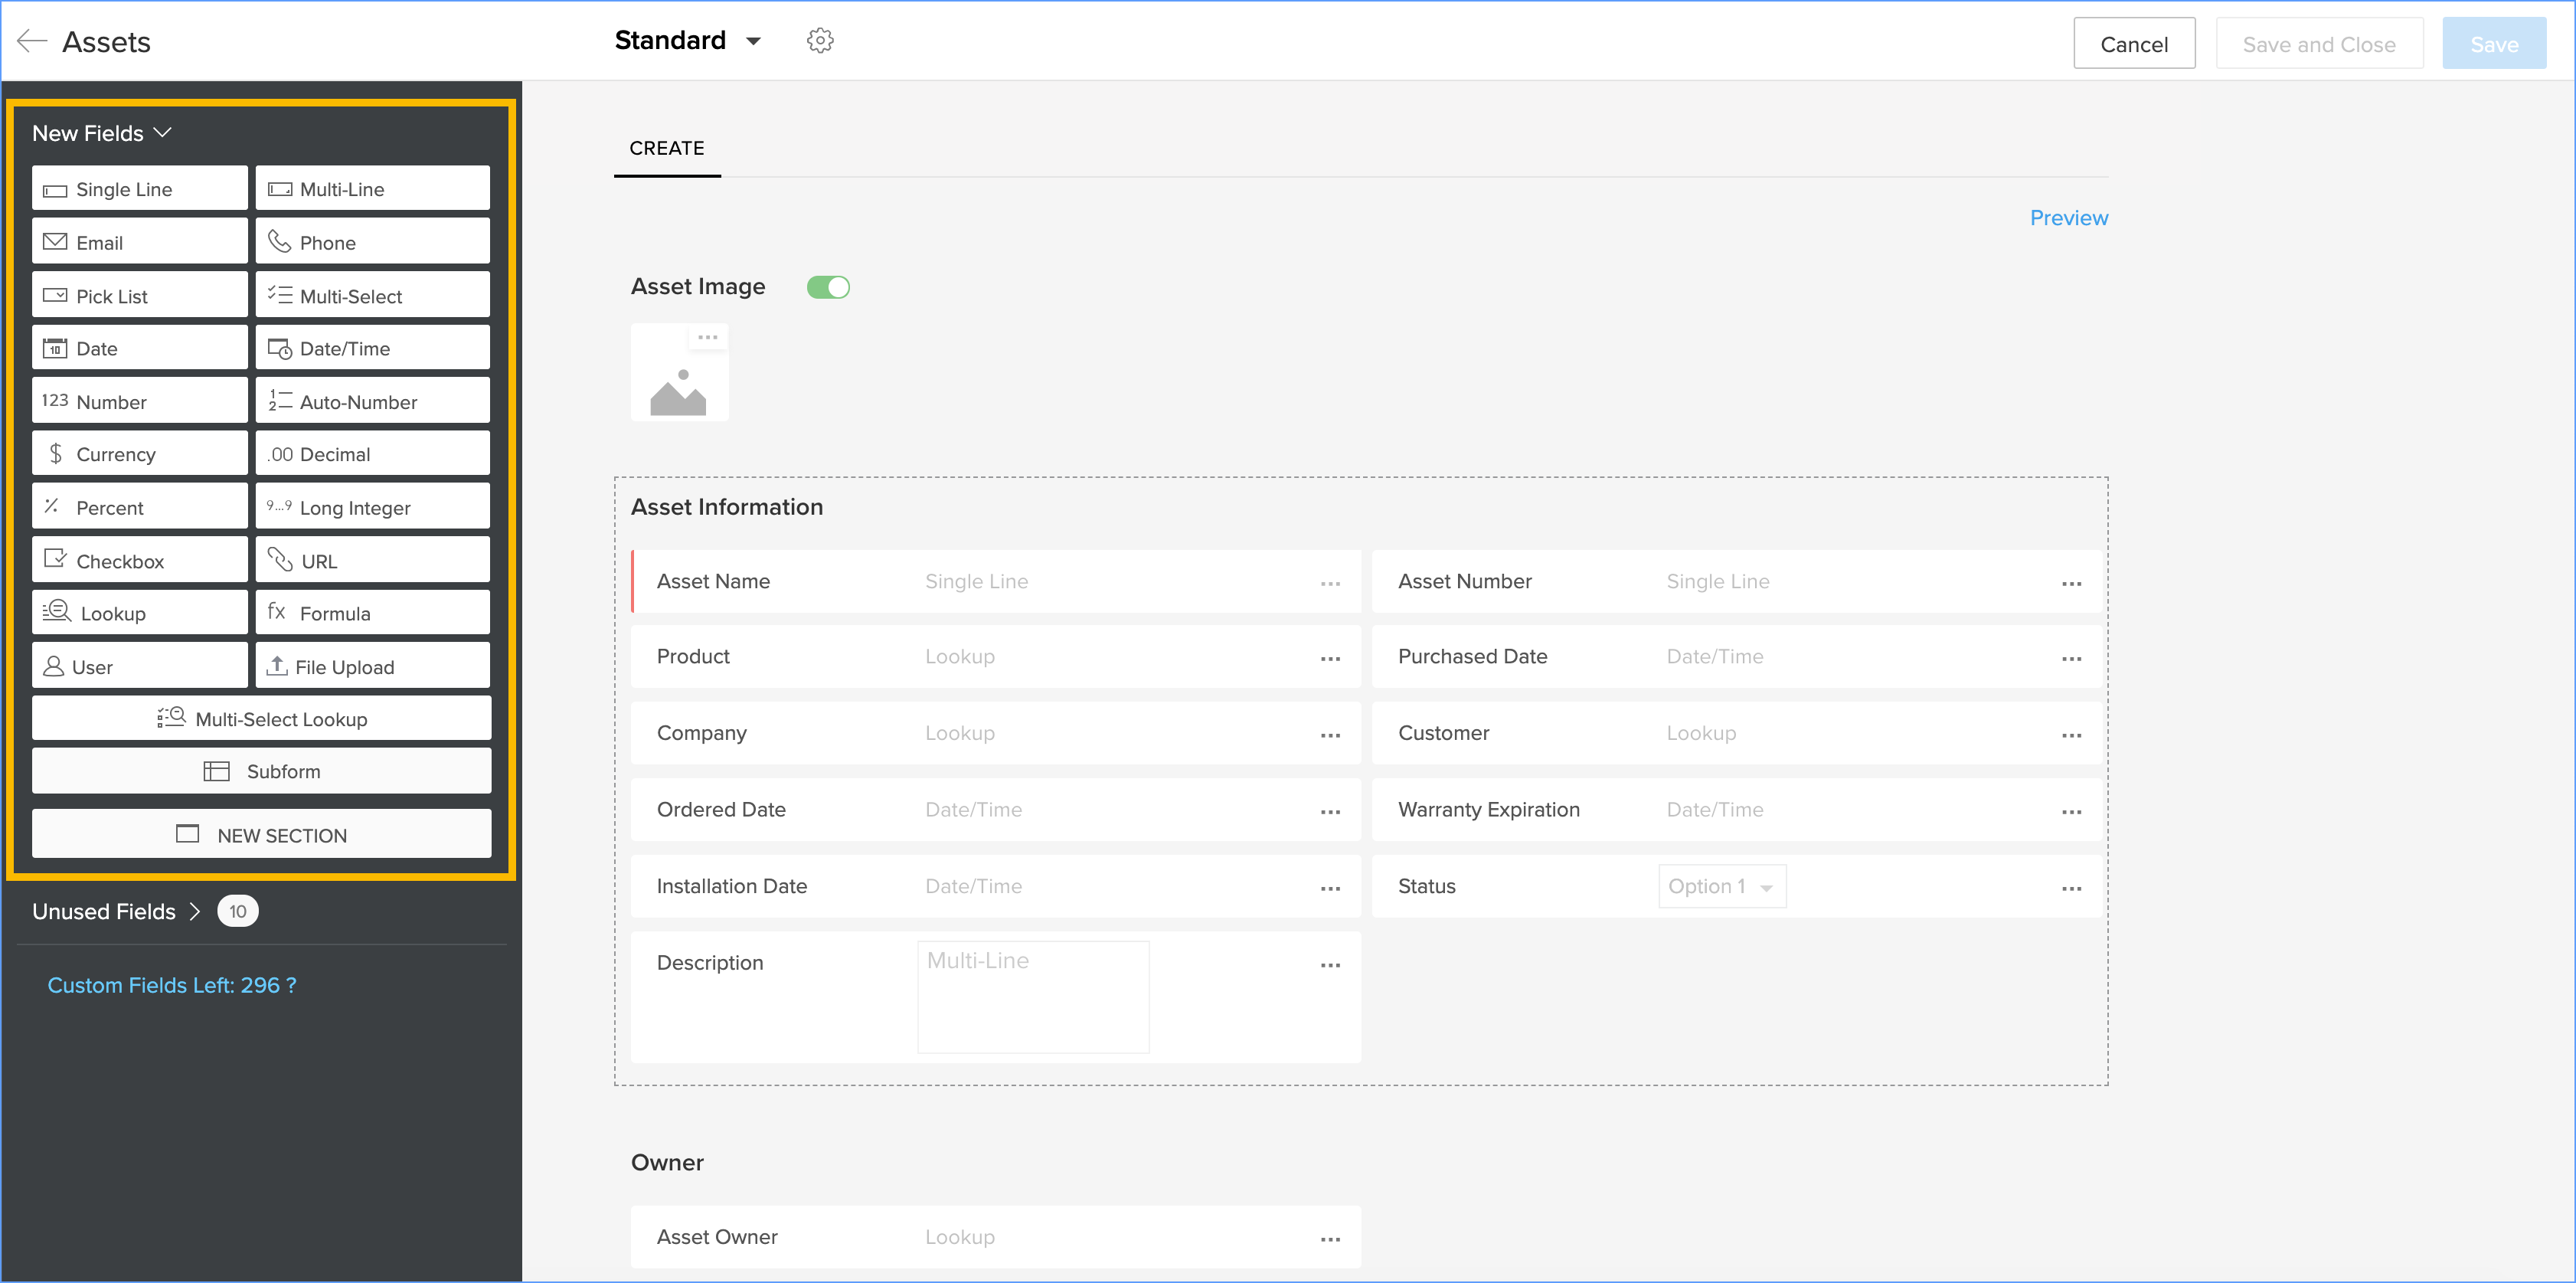
Task: Click the back arrow next to Assets
Action: point(32,41)
